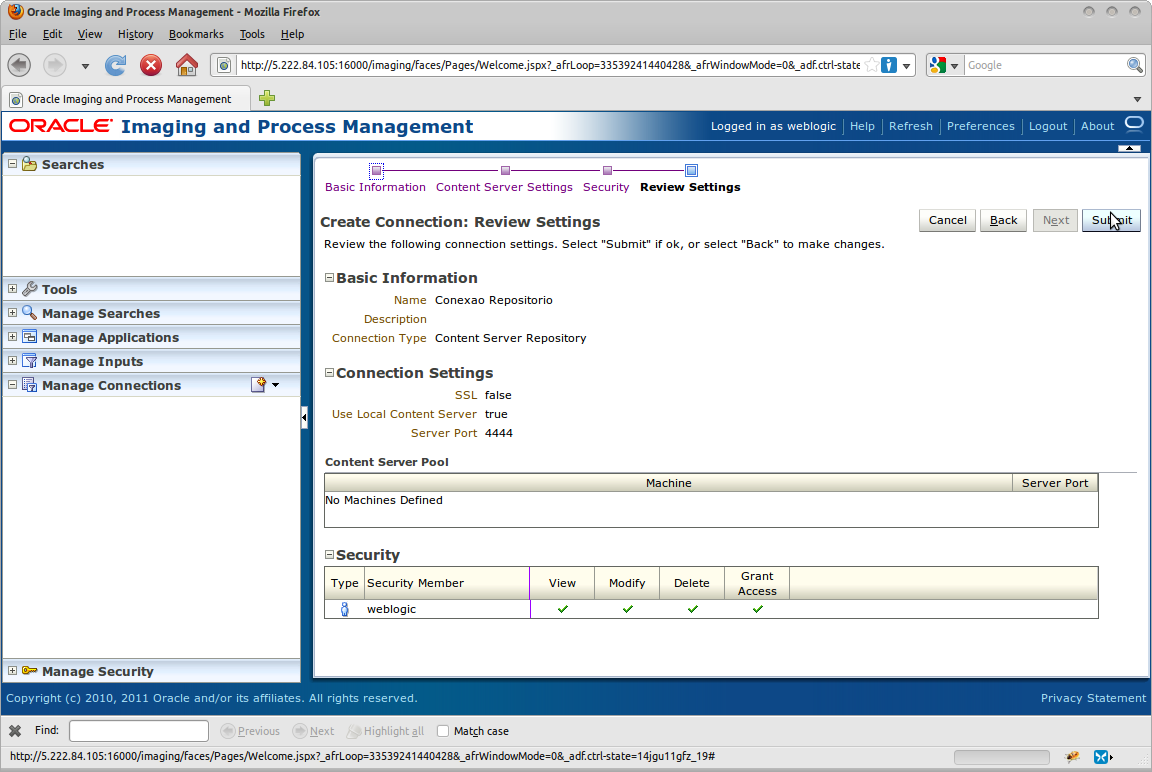Click the Logout link
Viewport: 1152px width, 772px height.
click(x=1048, y=126)
